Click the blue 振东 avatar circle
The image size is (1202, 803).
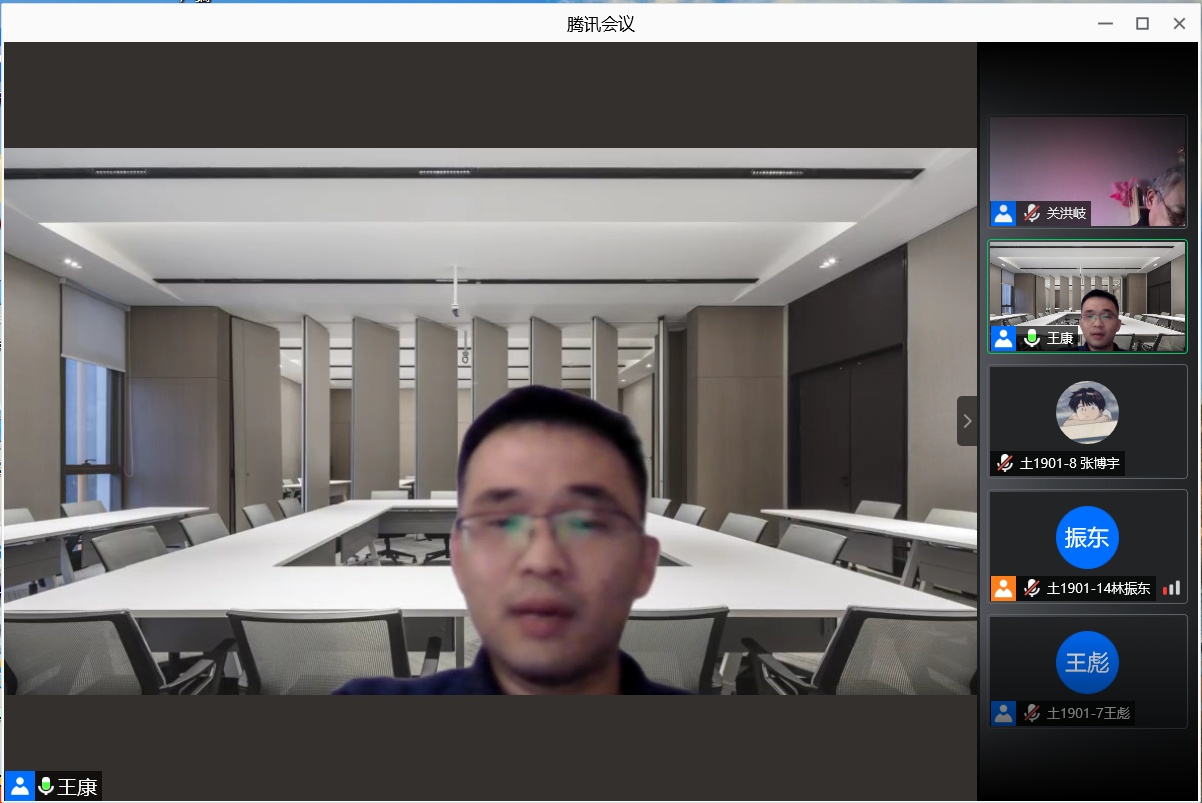pos(1087,537)
